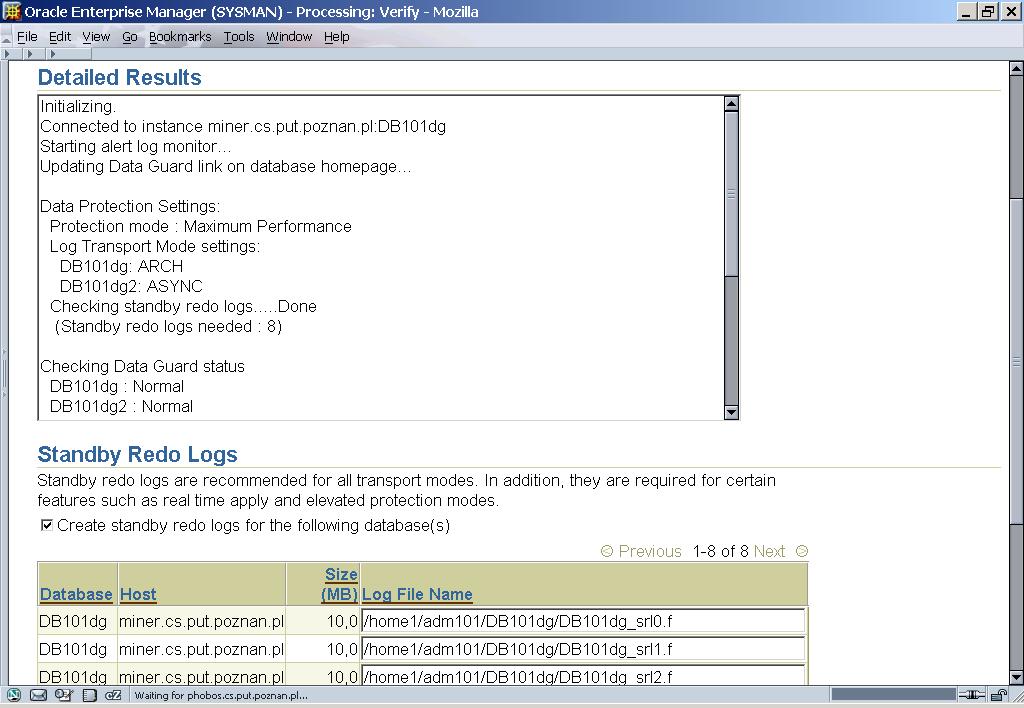Open the Address Book icon in status bar

click(x=89, y=695)
